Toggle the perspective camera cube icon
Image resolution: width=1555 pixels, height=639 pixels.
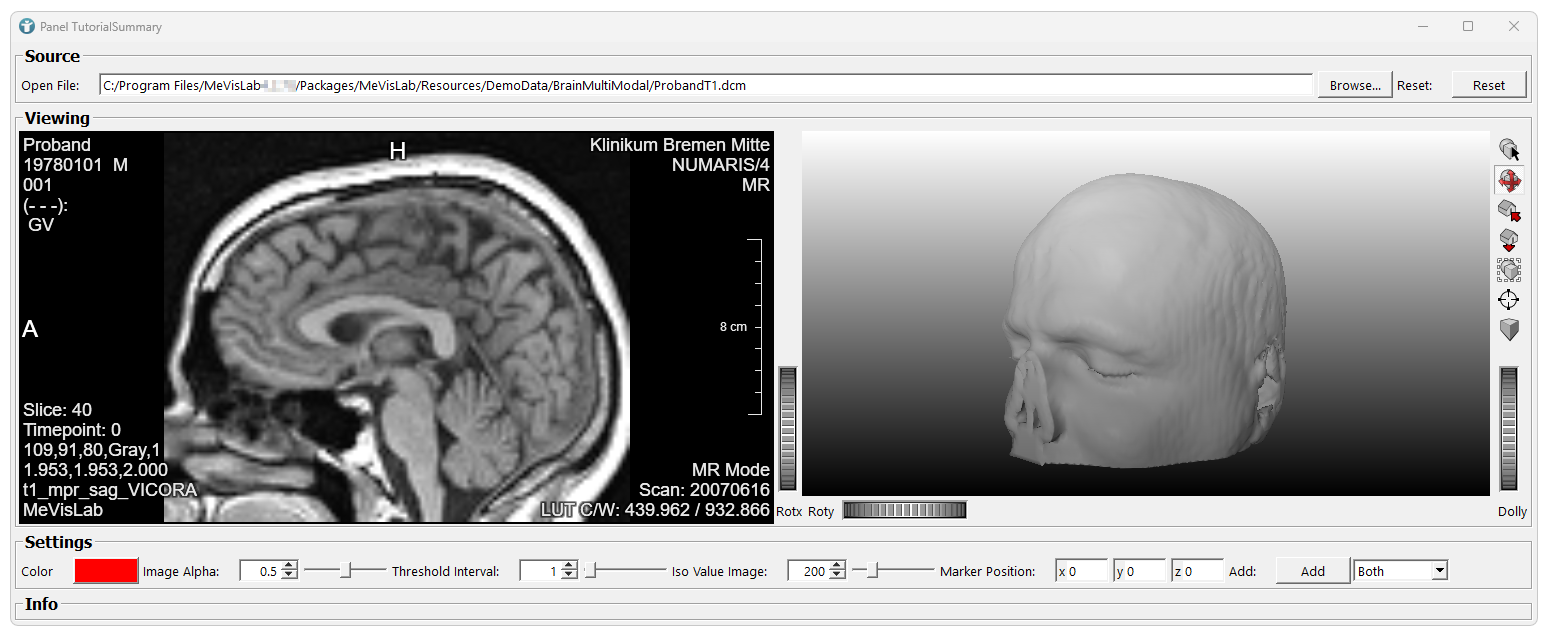[x=1509, y=330]
